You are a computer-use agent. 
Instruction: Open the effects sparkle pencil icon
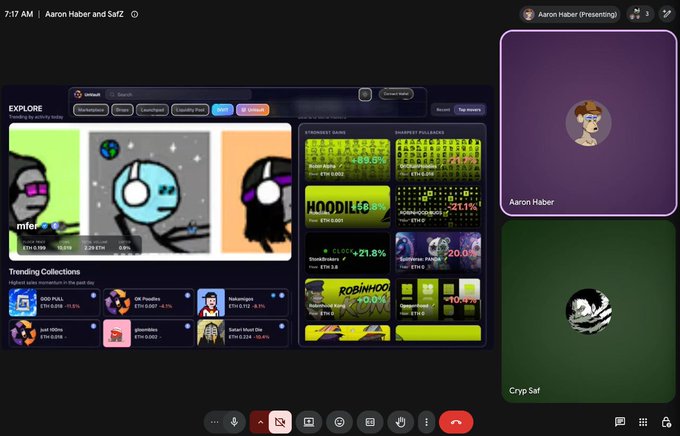667,14
